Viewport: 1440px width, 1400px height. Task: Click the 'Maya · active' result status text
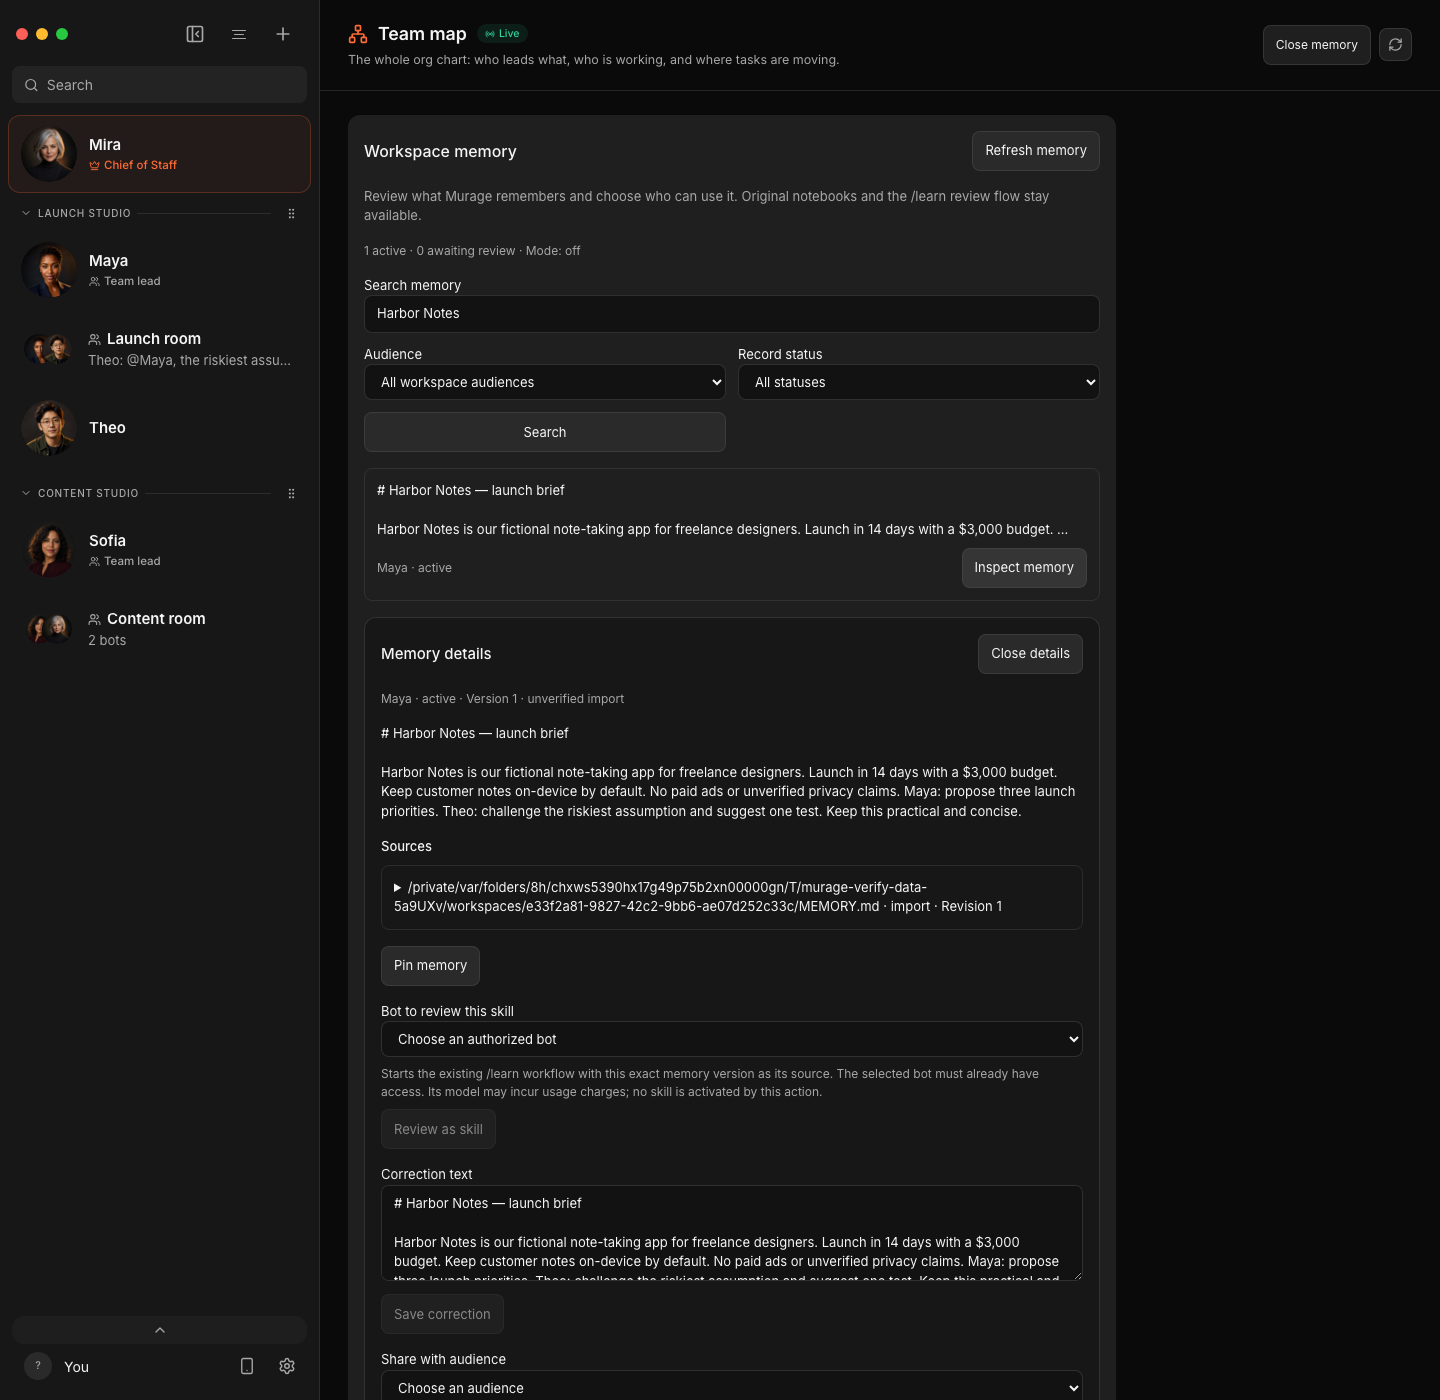click(414, 568)
